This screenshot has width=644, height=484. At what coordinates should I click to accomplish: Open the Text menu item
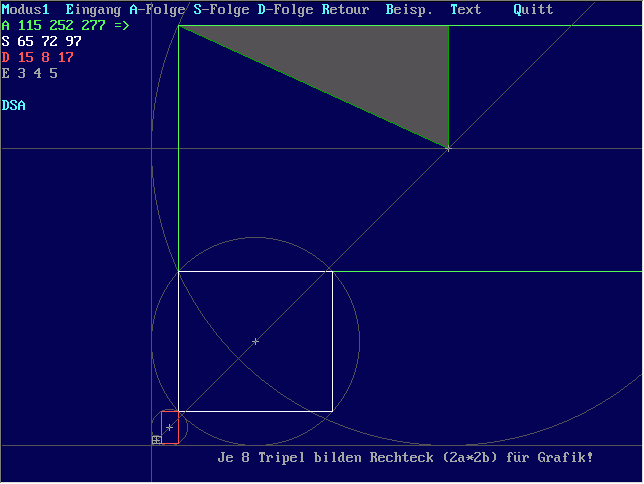tap(465, 9)
